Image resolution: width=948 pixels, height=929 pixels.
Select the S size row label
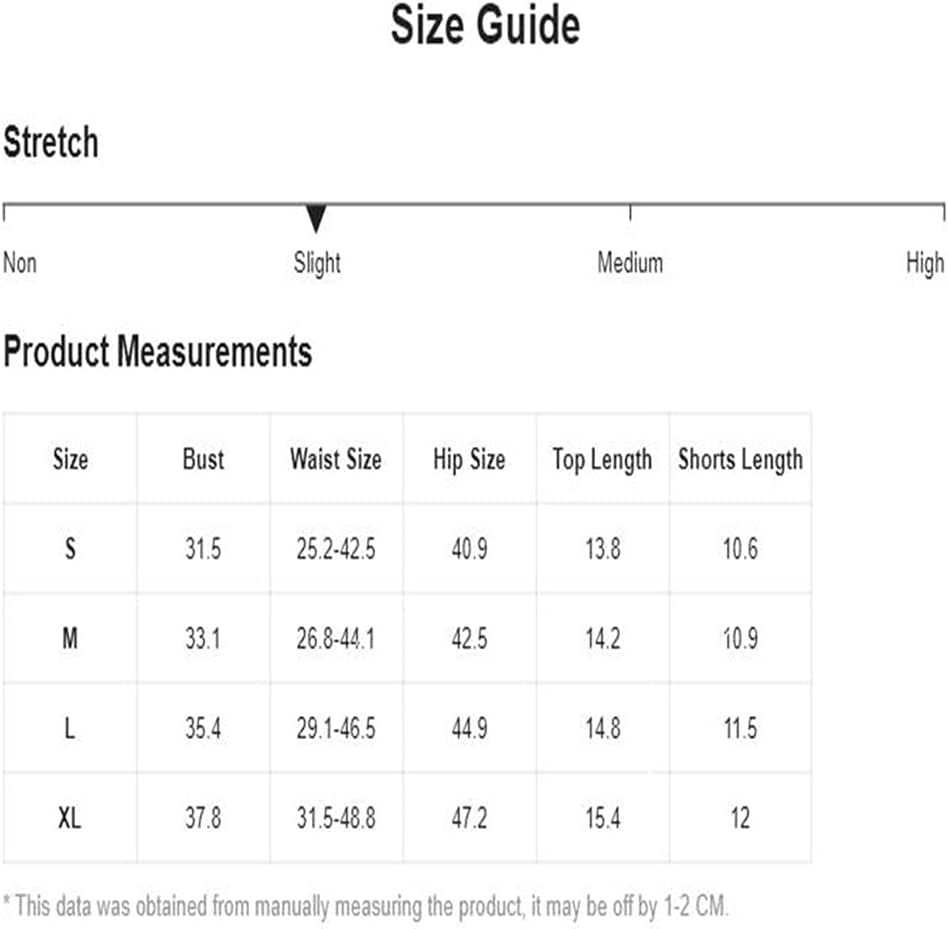point(70,549)
